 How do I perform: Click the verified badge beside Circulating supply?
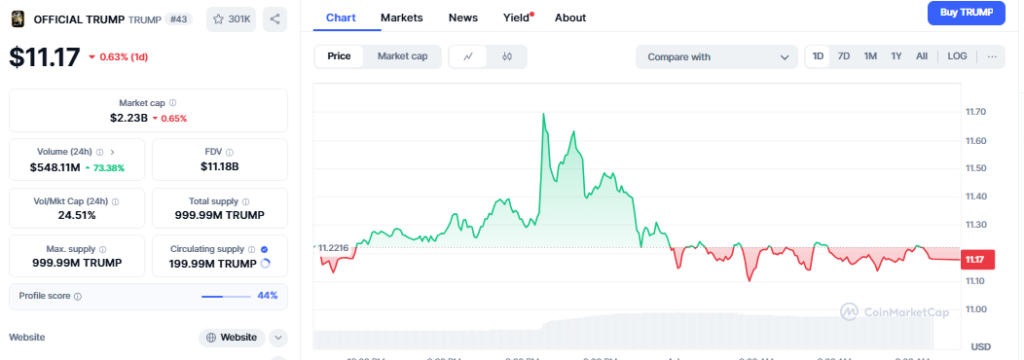(x=264, y=249)
